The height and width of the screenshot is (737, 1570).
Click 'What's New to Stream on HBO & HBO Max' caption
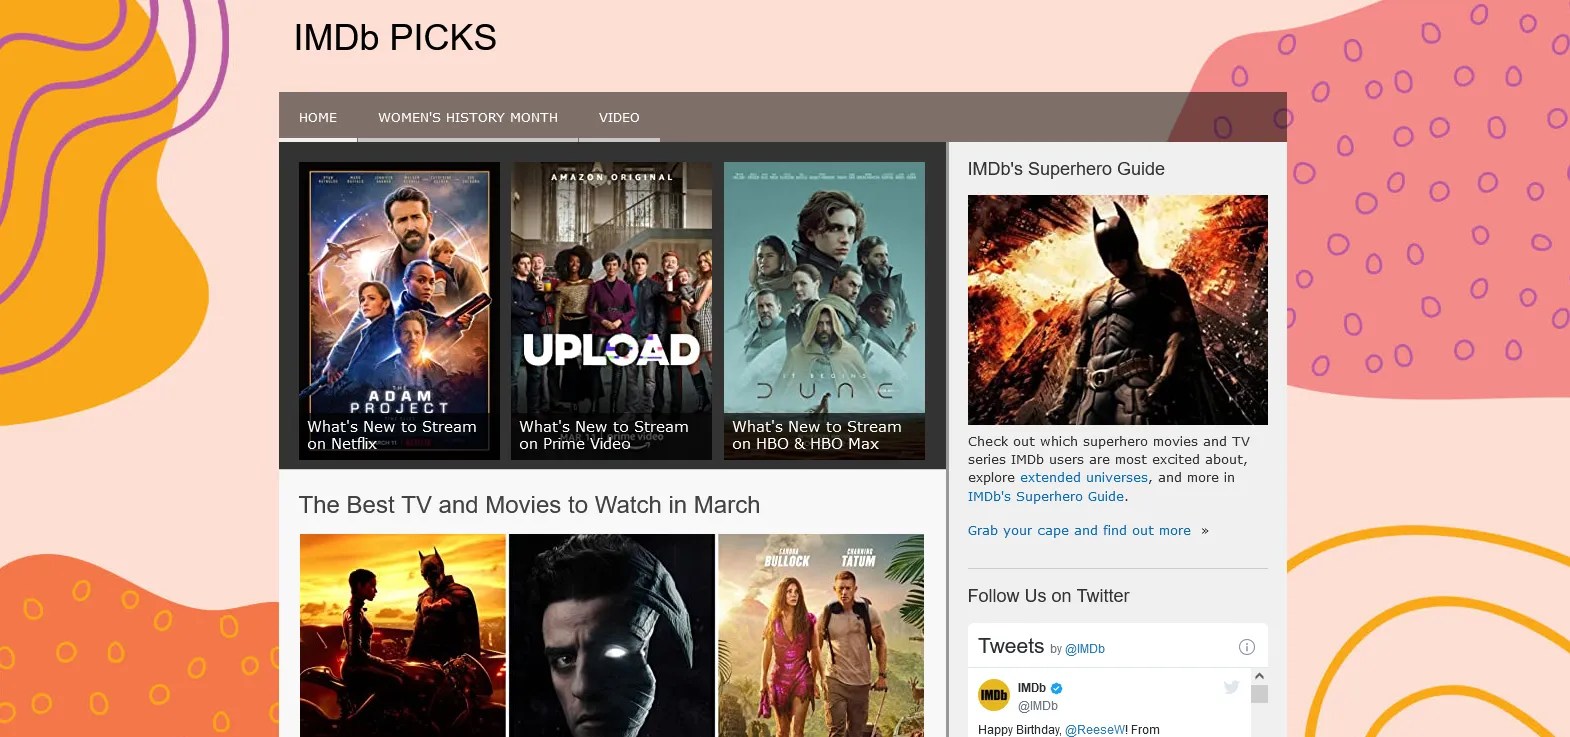pos(817,435)
